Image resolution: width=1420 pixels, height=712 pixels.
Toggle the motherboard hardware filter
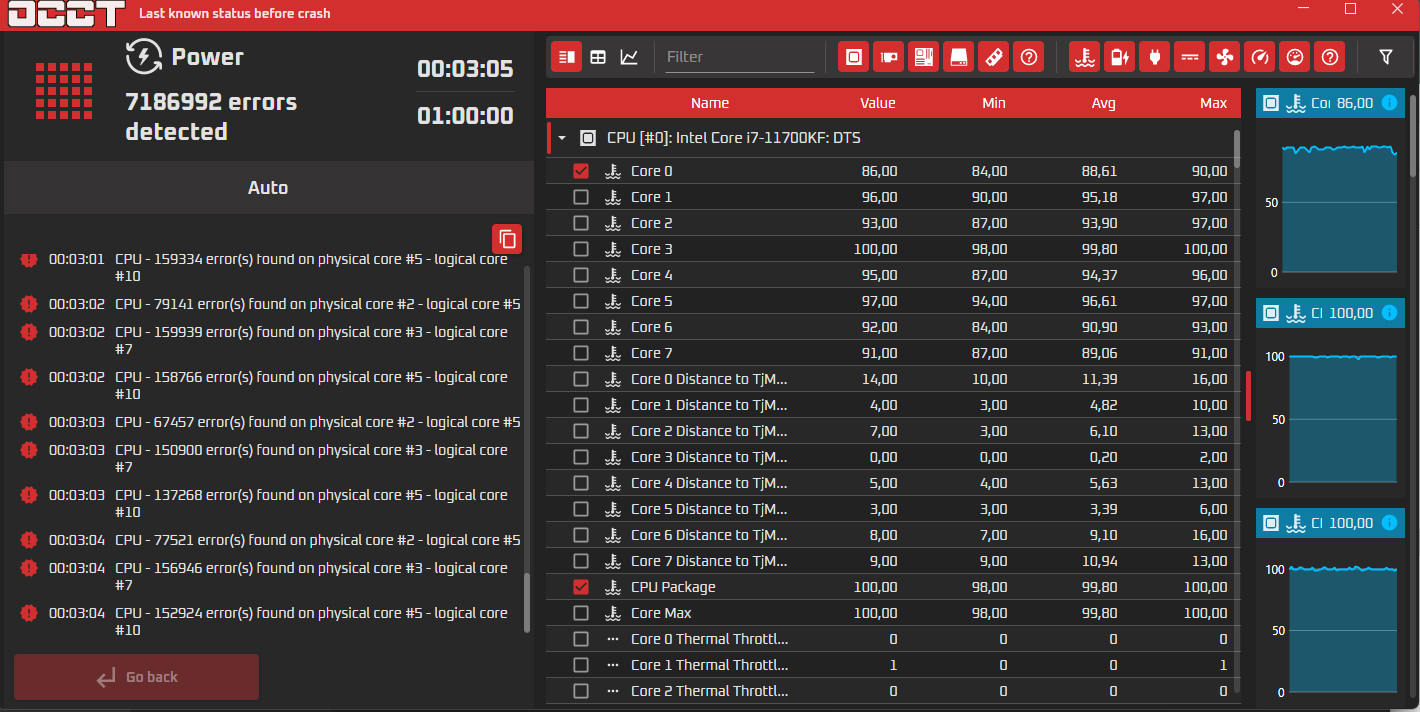923,57
